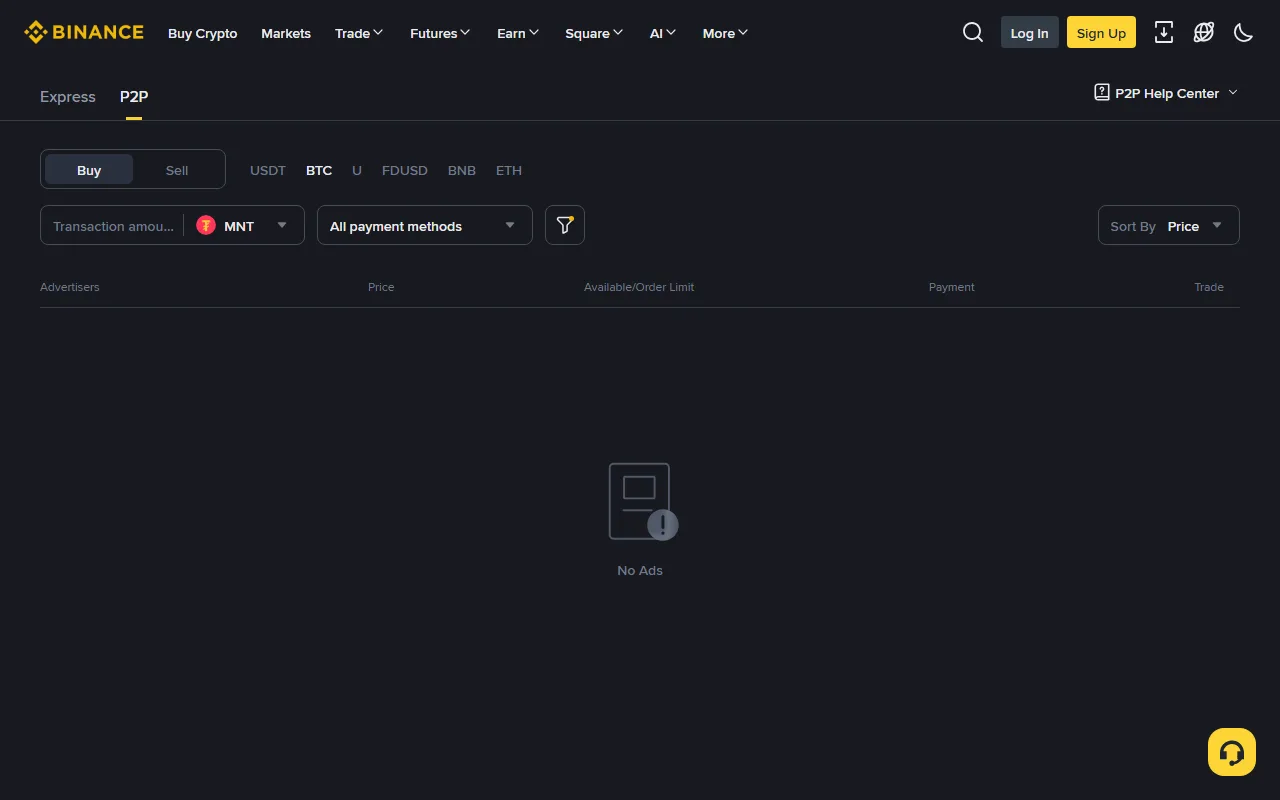Screen dimensions: 1280x800
Task: Click the Trade column header
Action: click(1209, 287)
